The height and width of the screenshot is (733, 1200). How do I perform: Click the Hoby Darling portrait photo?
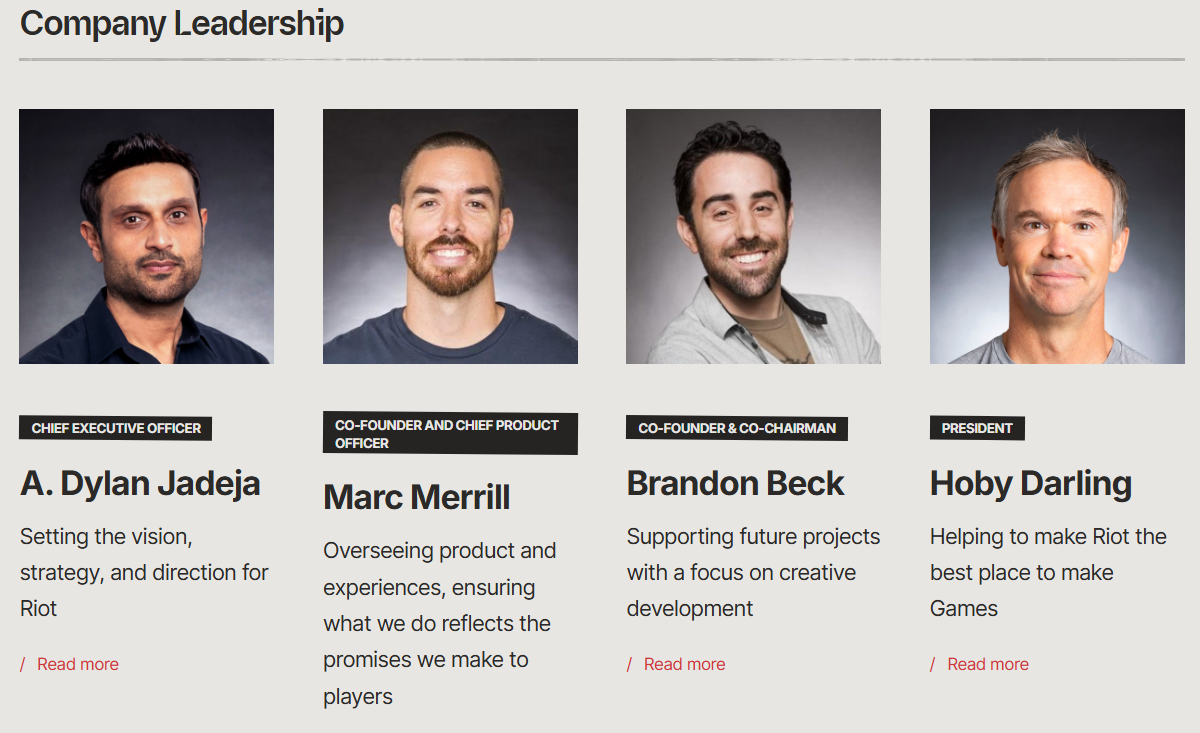tap(1057, 236)
